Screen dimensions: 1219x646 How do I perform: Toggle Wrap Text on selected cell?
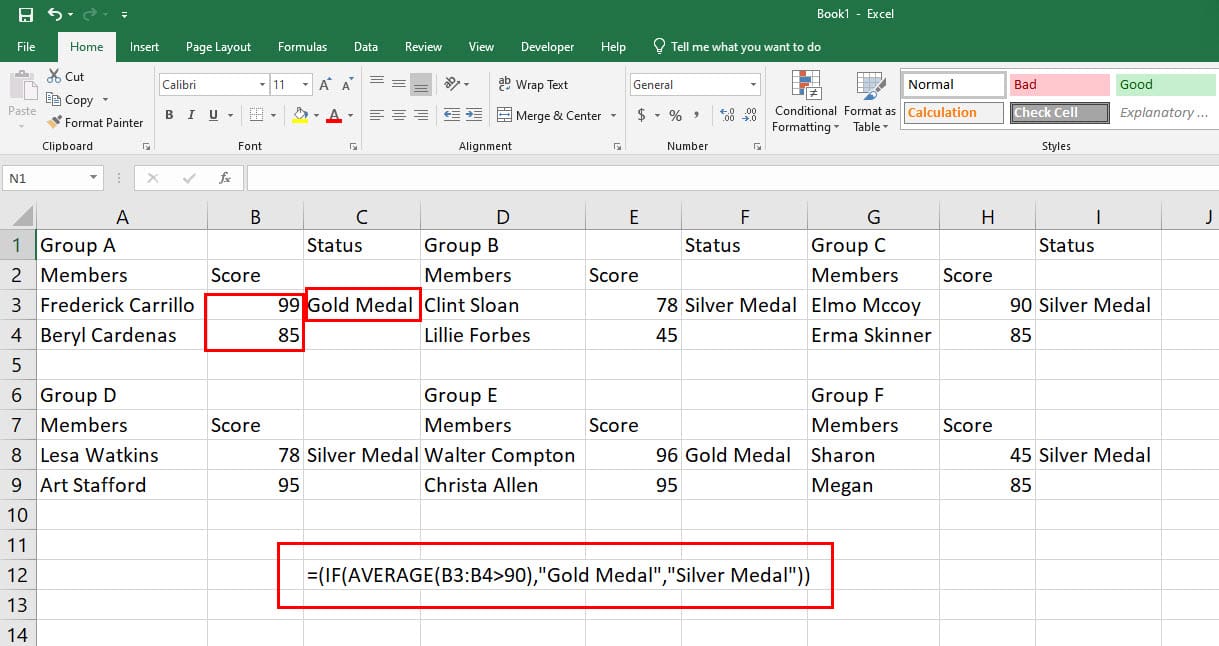(x=533, y=85)
